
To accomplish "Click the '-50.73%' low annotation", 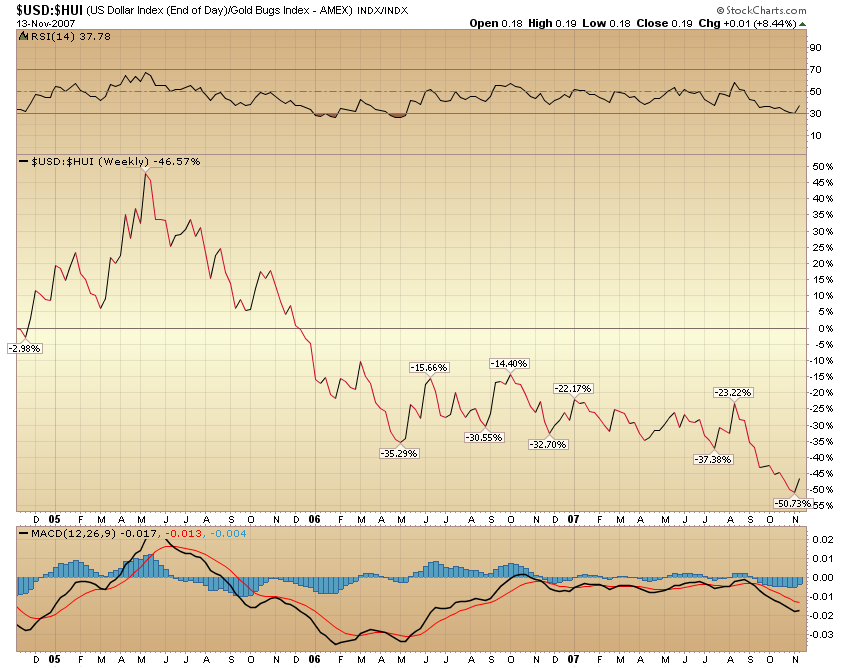I will (793, 504).
